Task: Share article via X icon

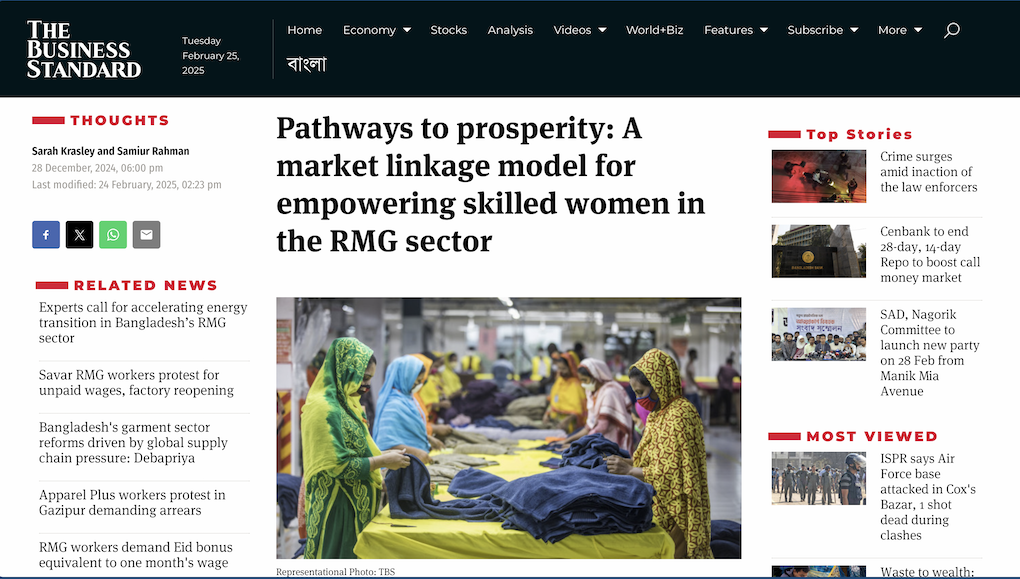Action: pyautogui.click(x=79, y=235)
